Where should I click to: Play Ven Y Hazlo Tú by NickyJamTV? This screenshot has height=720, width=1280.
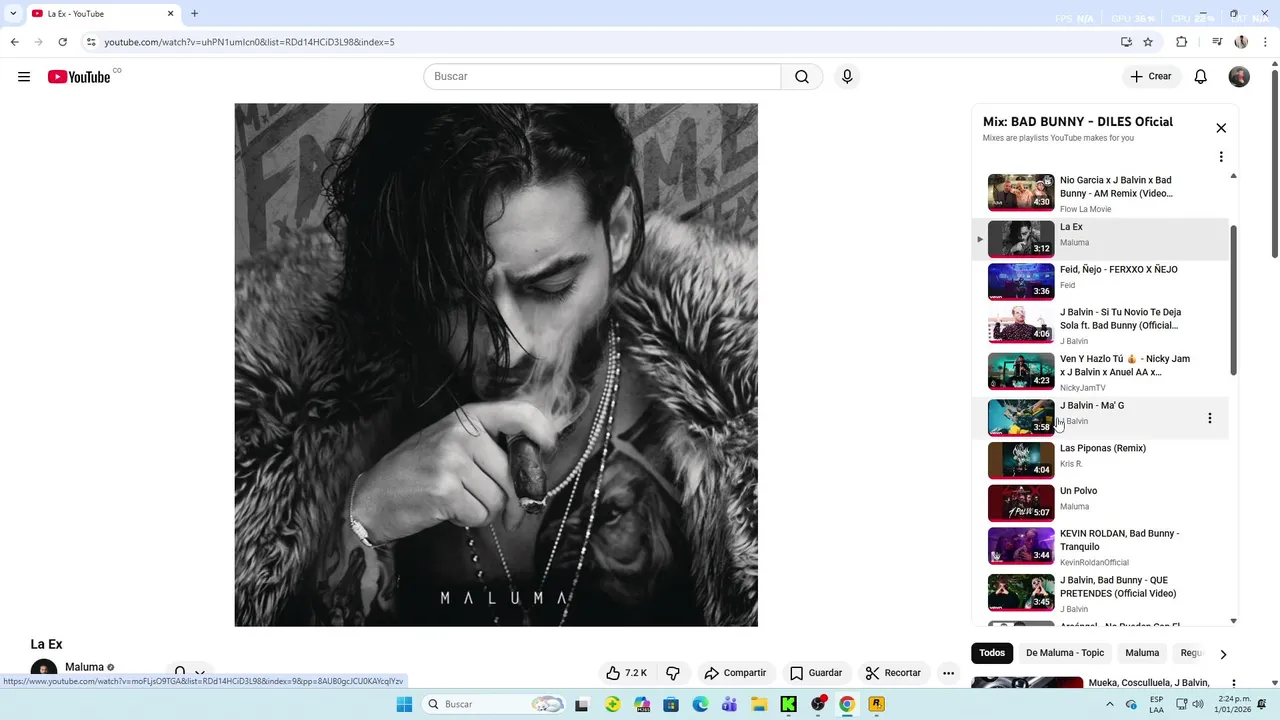pyautogui.click(x=1100, y=372)
